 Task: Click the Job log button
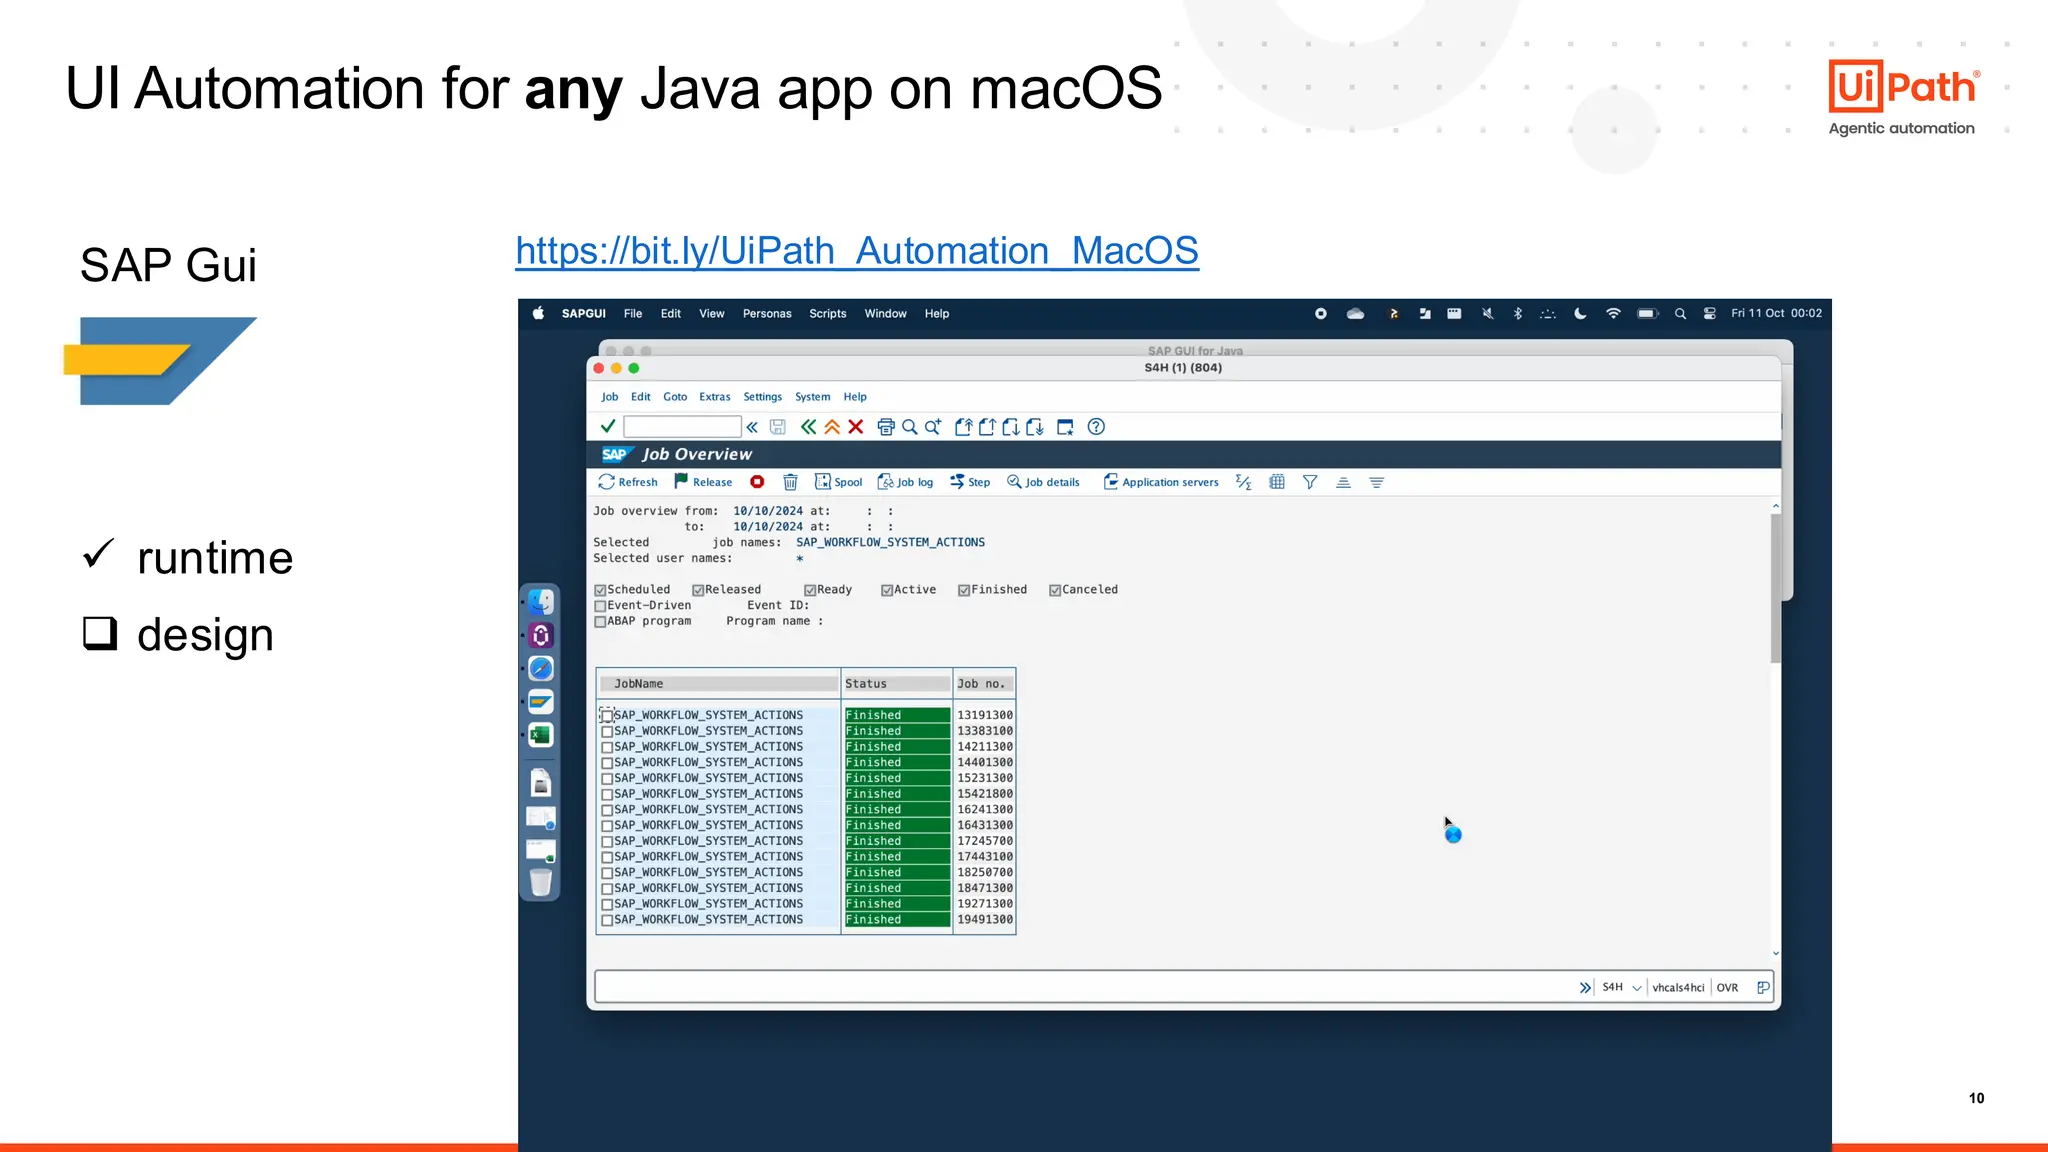[905, 482]
